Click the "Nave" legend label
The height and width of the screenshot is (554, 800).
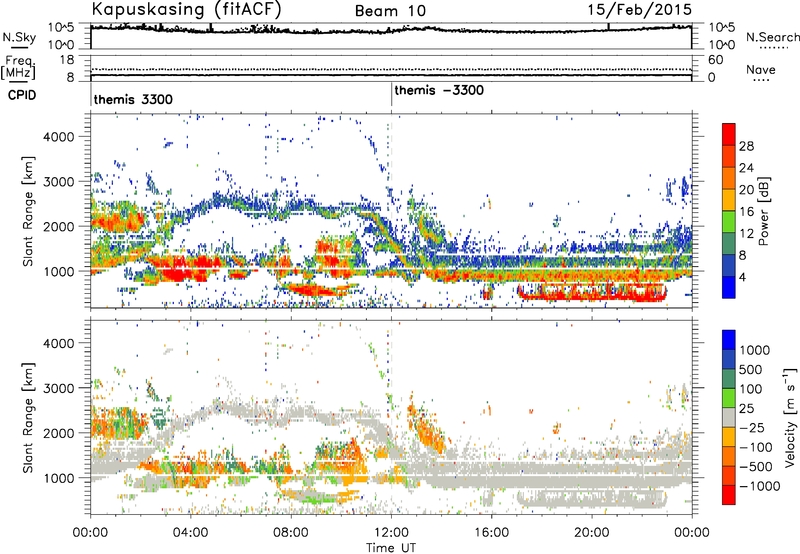[761, 70]
